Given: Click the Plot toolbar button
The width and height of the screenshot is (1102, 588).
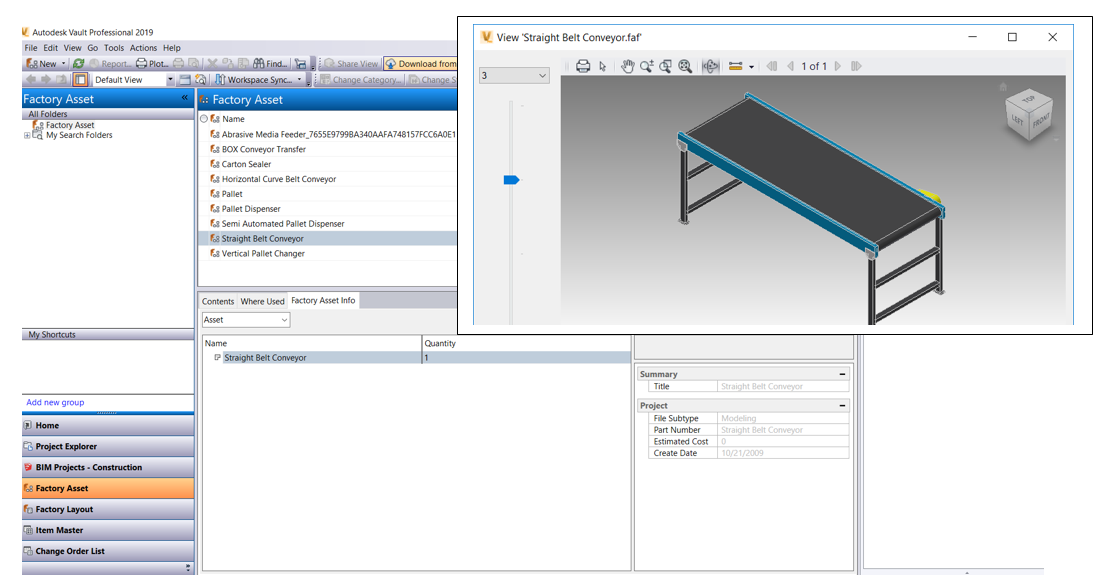Looking at the screenshot, I should [x=152, y=63].
